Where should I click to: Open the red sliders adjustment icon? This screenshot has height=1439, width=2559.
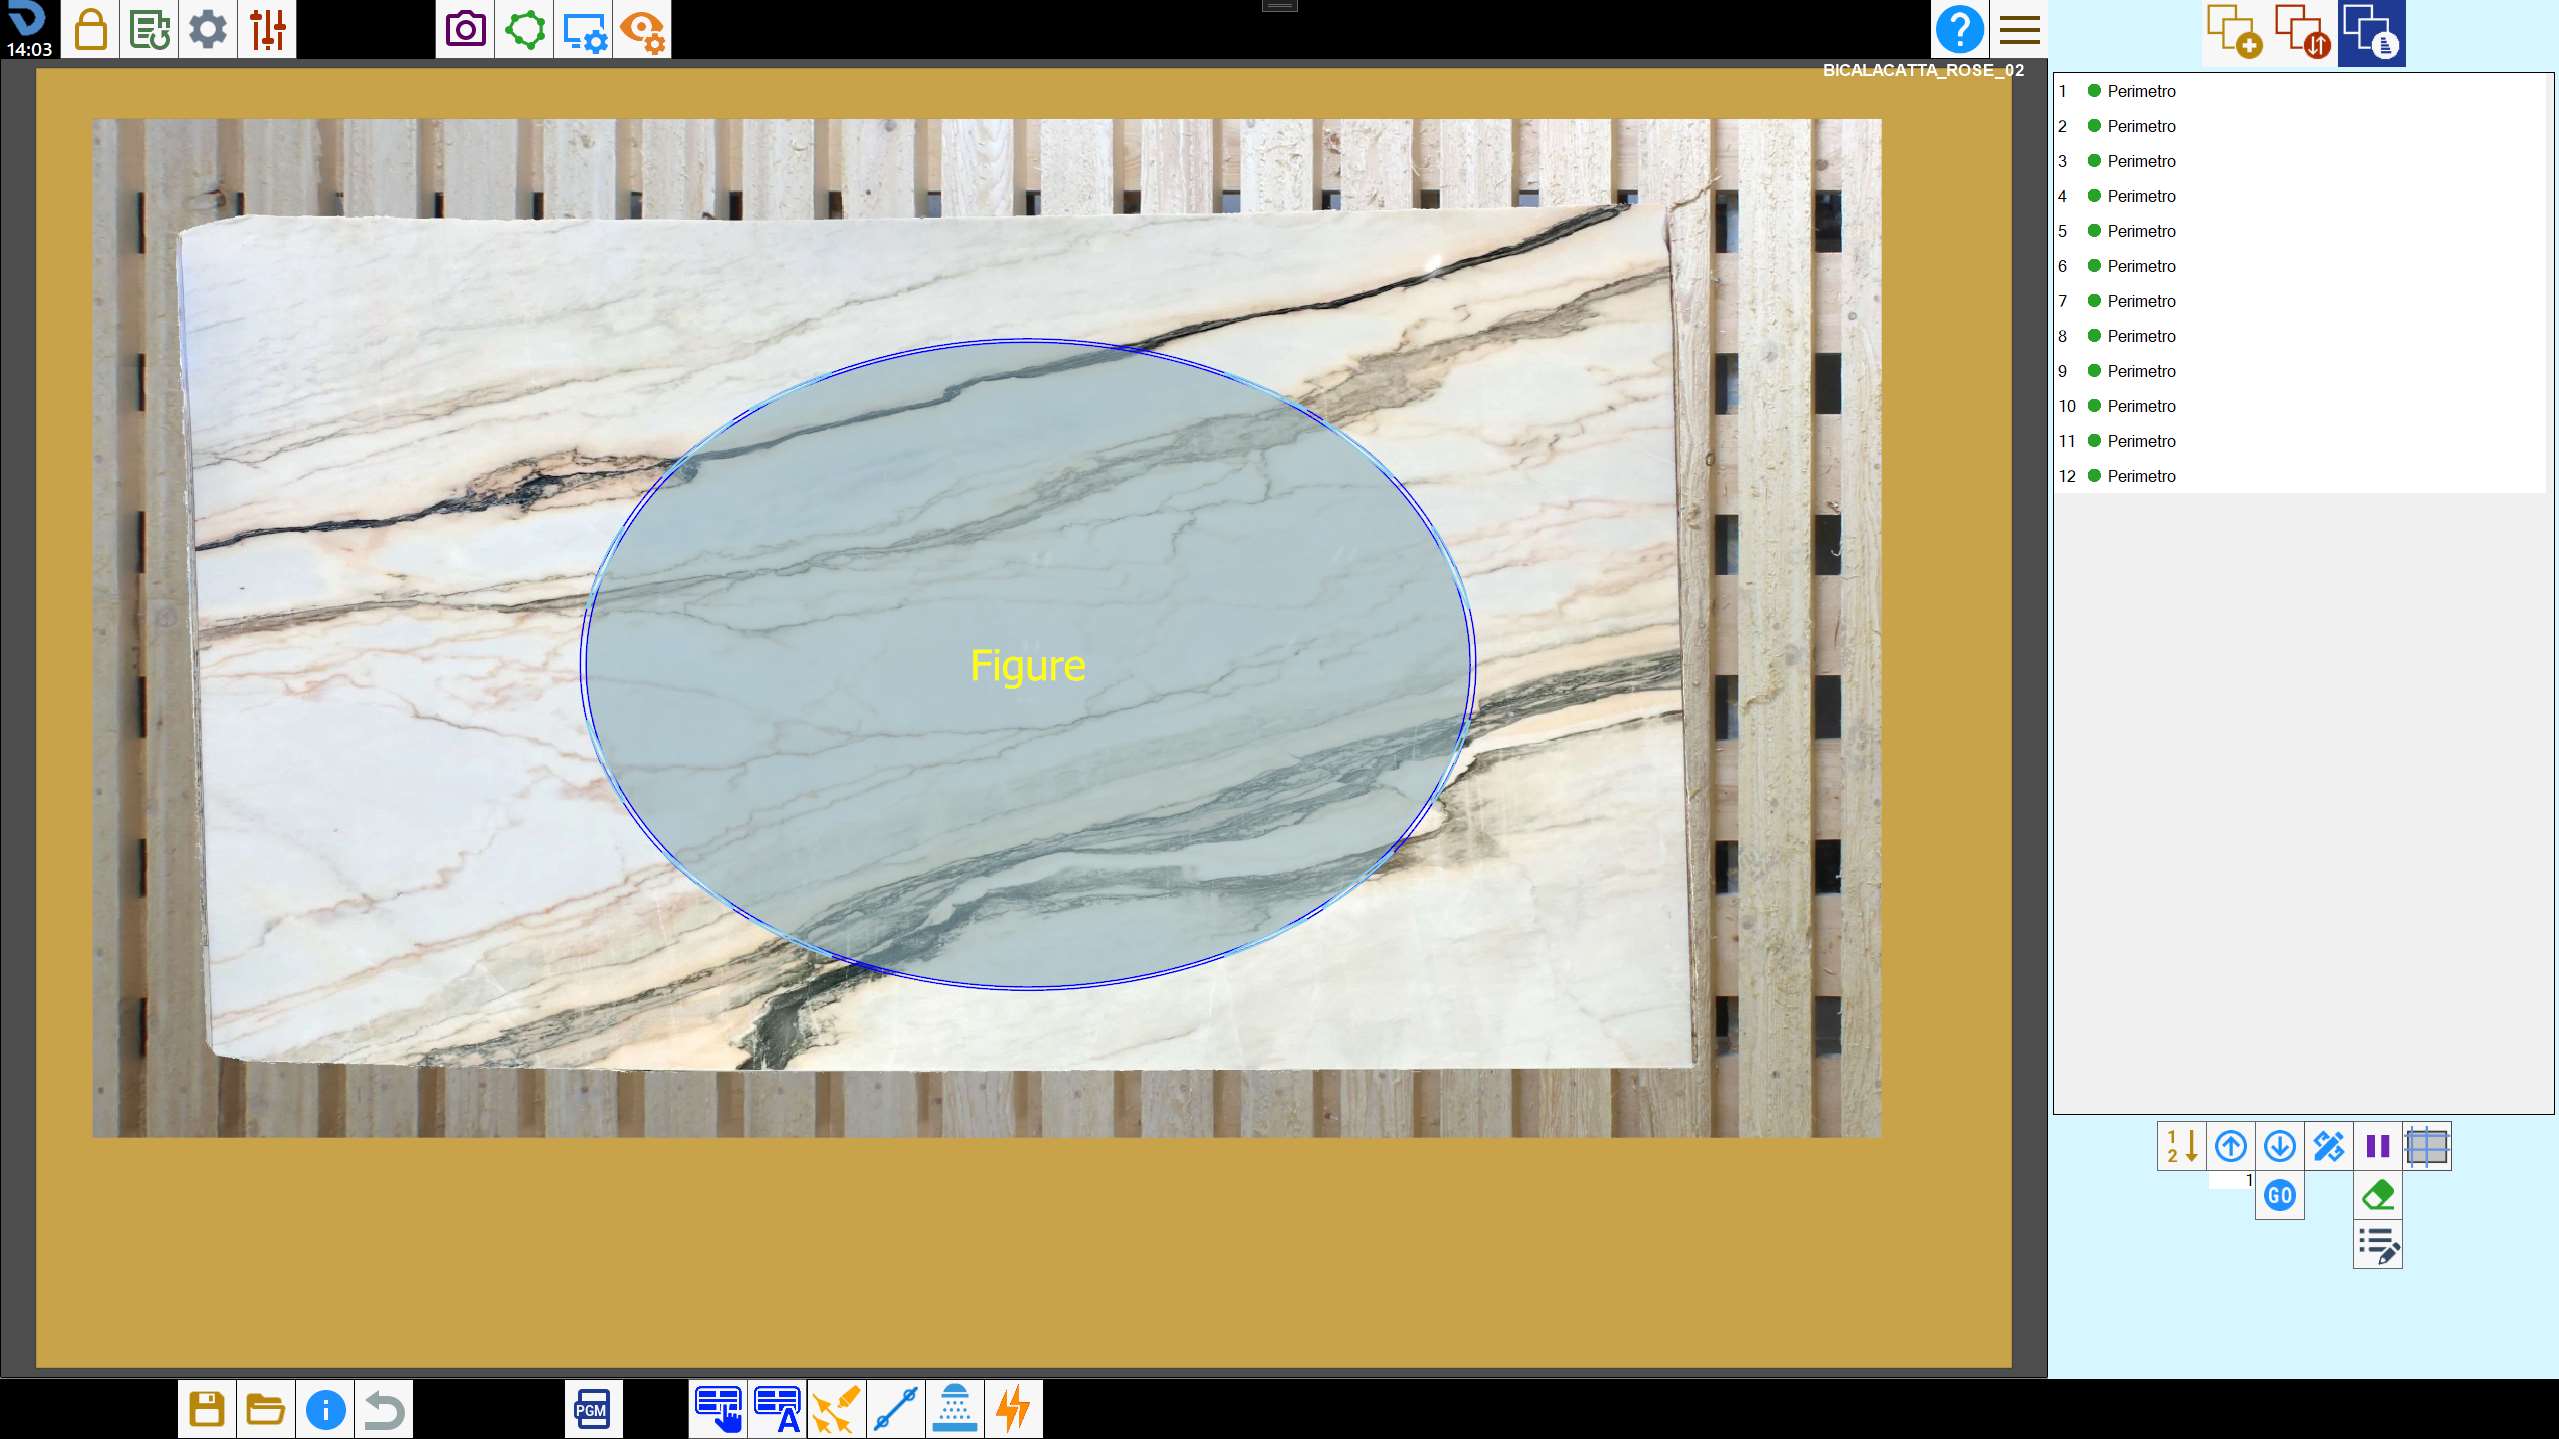pos(267,29)
